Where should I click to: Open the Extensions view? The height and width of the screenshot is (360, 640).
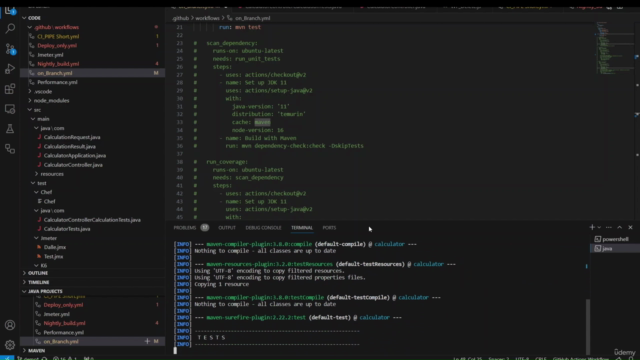pyautogui.click(x=10, y=89)
